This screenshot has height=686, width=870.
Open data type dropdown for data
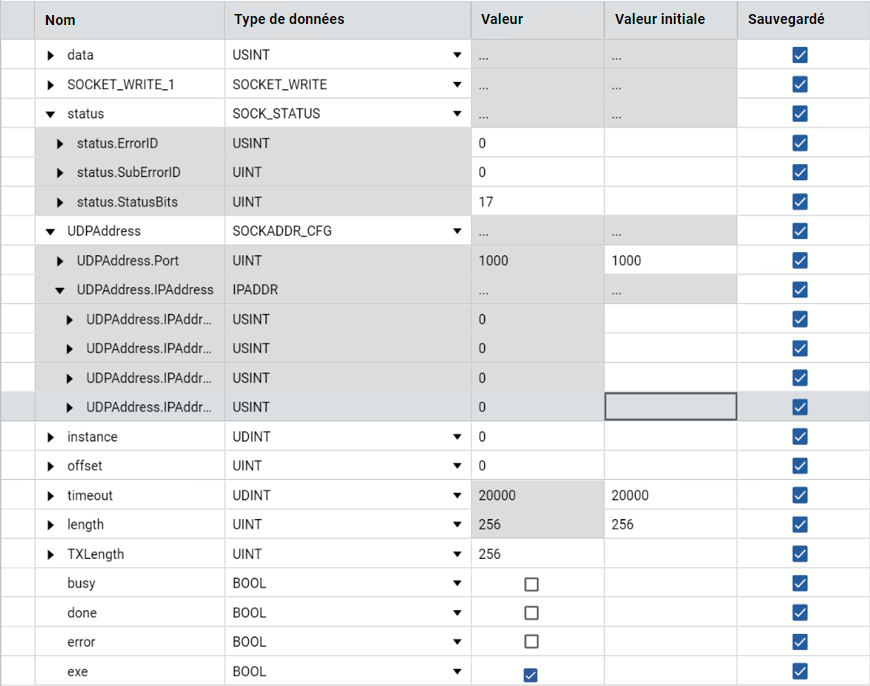tap(457, 55)
